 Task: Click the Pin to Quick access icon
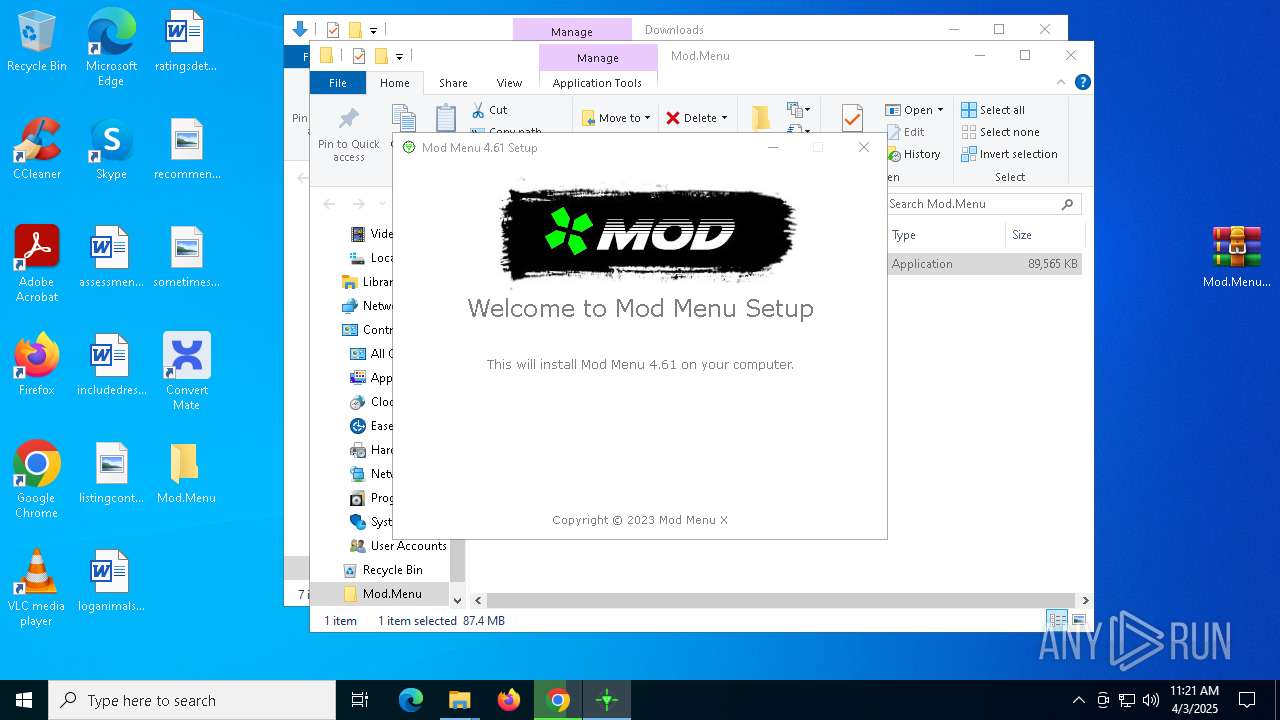tap(349, 134)
